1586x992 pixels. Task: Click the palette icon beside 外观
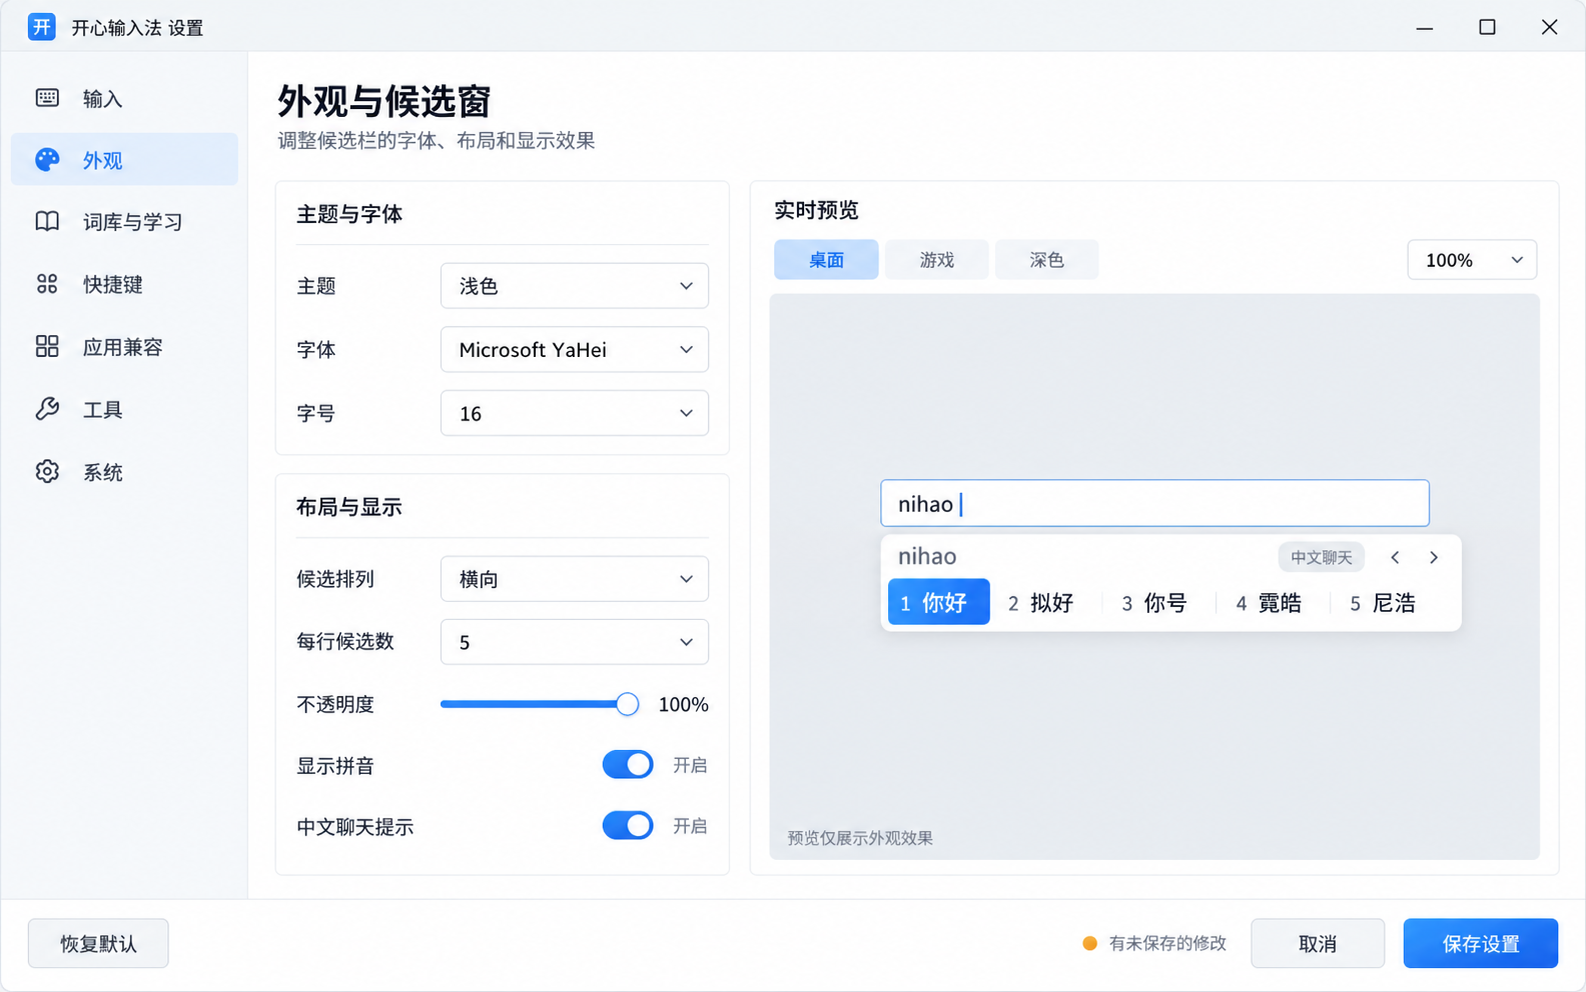pos(47,160)
